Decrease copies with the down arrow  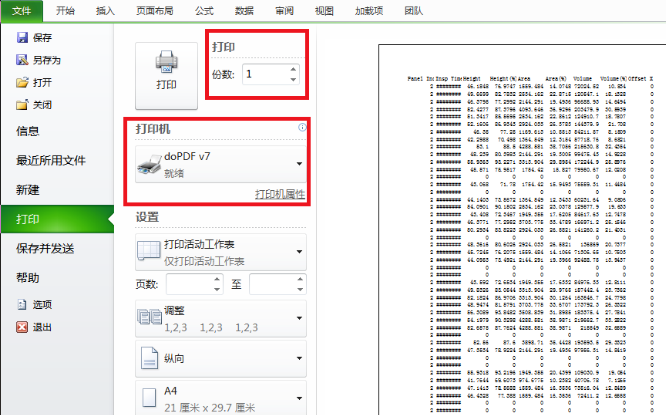(x=293, y=79)
